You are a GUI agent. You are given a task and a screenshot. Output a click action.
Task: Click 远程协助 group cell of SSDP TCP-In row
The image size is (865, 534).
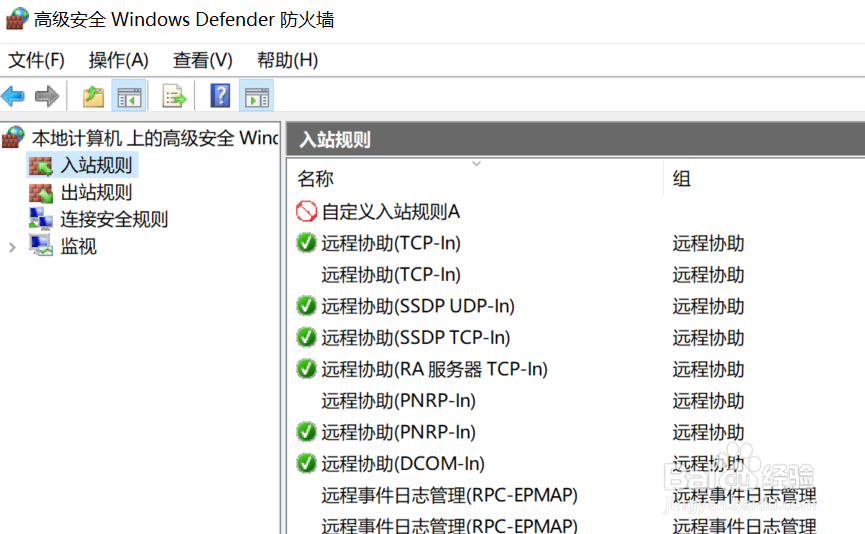708,338
